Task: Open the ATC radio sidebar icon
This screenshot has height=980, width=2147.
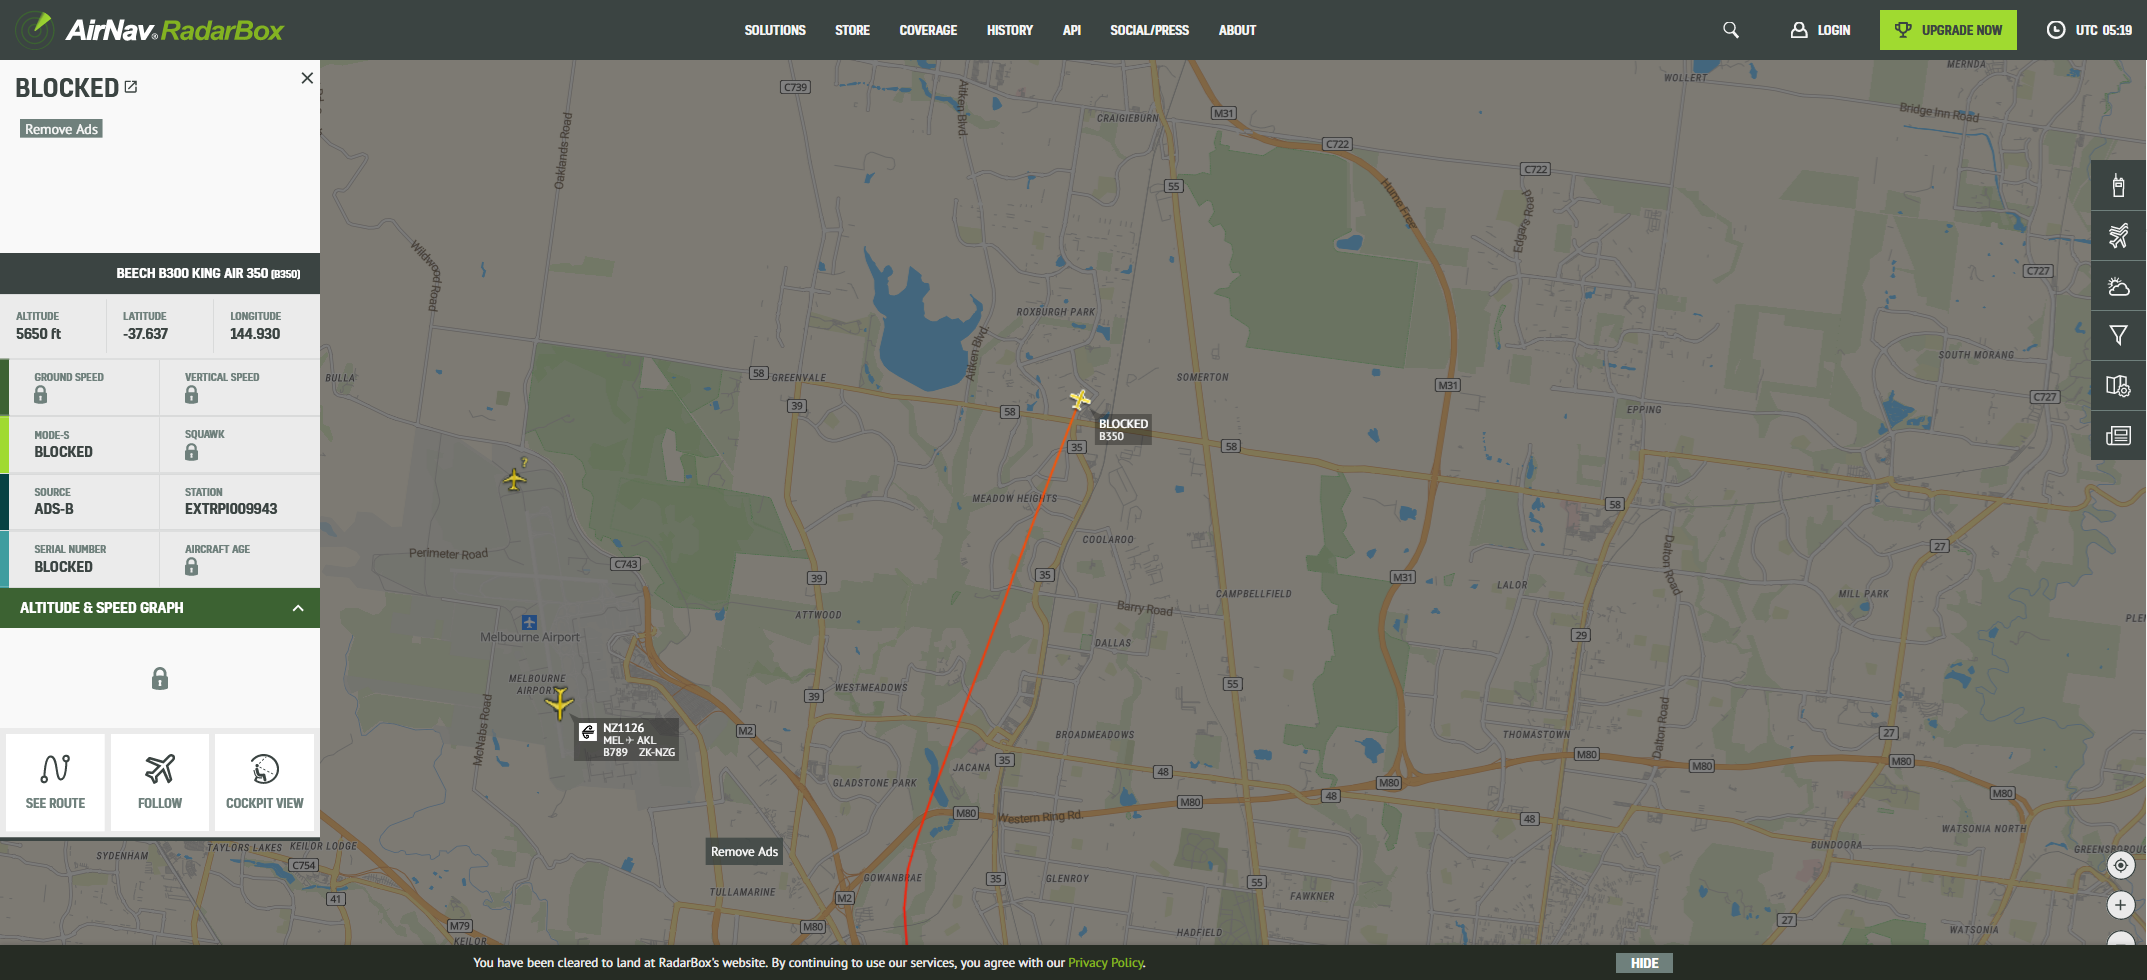Action: click(x=2118, y=185)
